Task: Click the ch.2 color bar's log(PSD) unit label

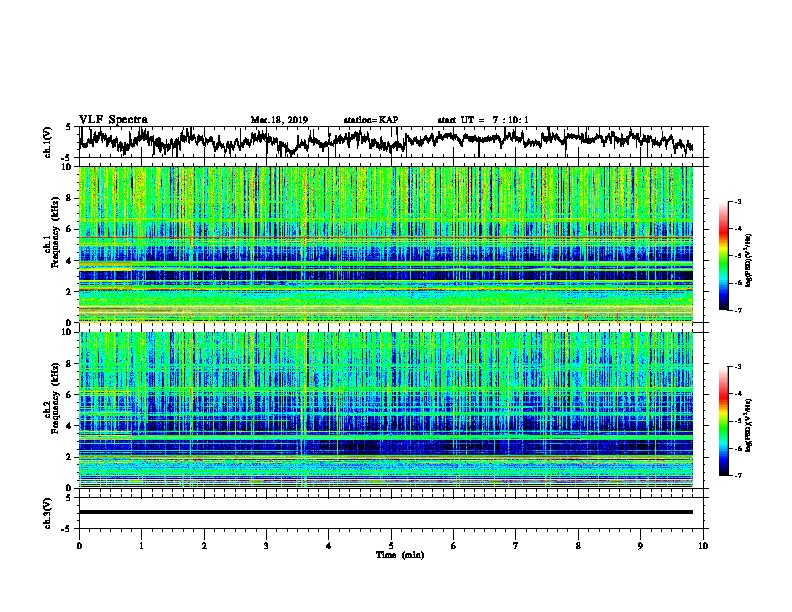Action: (x=749, y=425)
